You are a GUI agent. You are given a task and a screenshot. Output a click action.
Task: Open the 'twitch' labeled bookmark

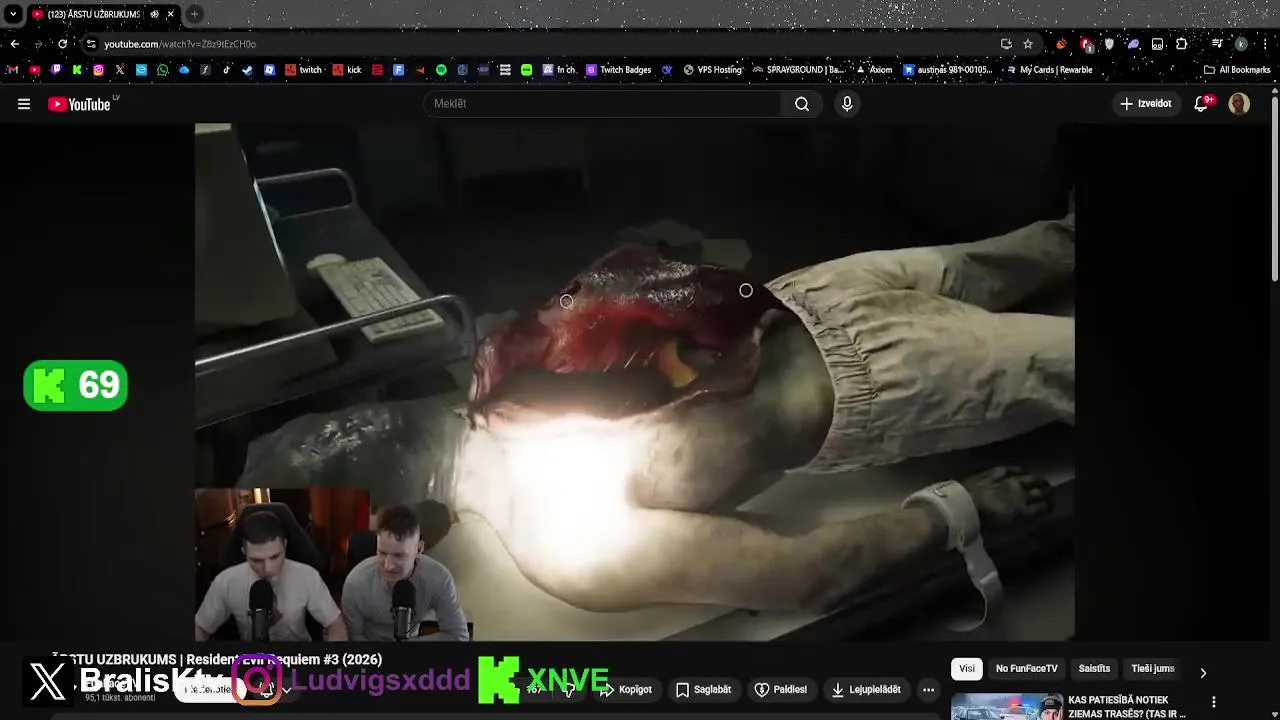tap(304, 70)
